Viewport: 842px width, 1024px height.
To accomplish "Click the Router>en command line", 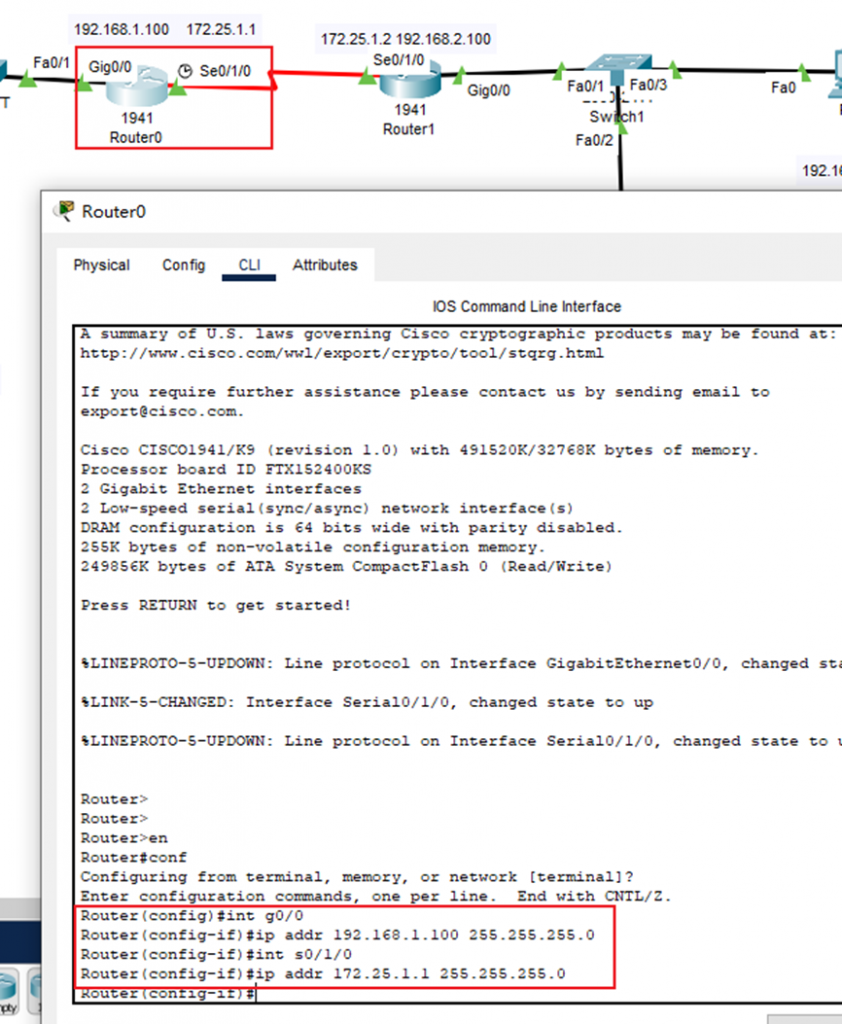I will point(124,838).
